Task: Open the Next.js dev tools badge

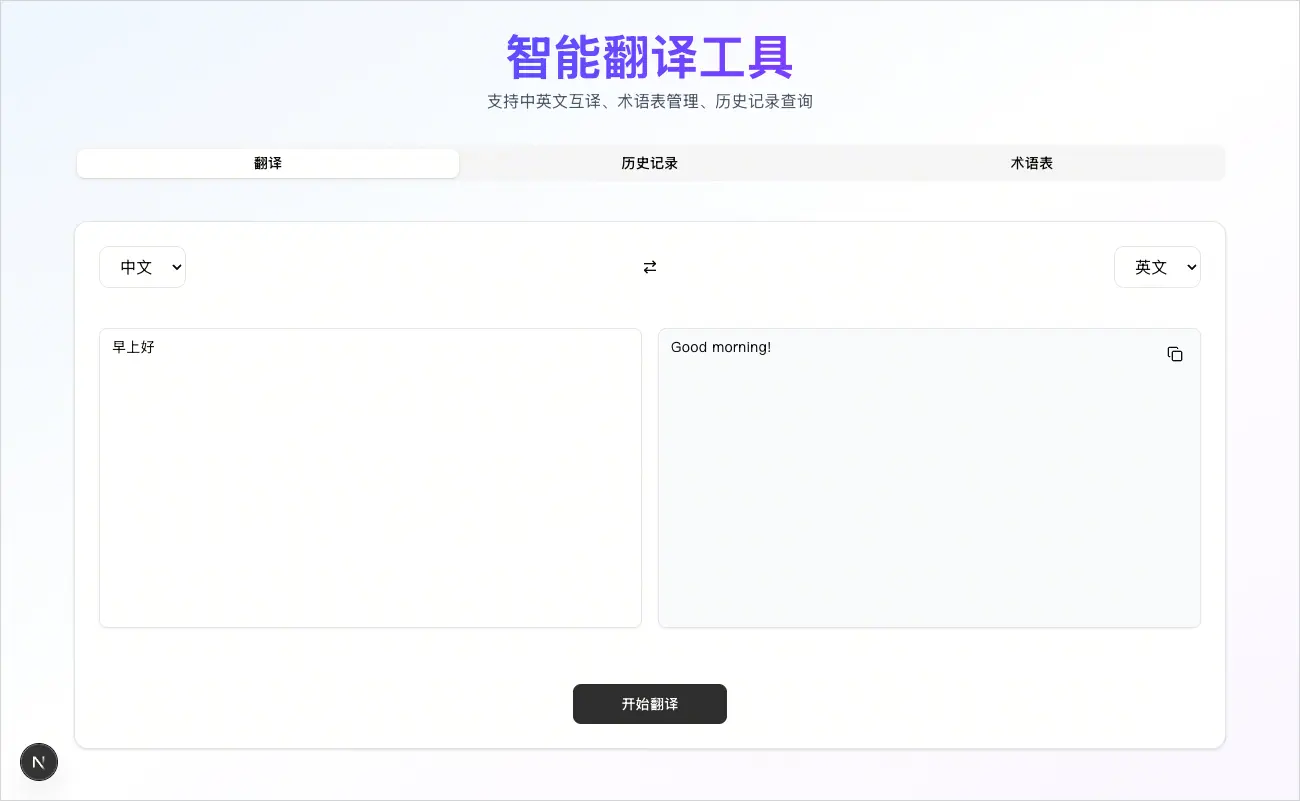Action: click(x=39, y=762)
